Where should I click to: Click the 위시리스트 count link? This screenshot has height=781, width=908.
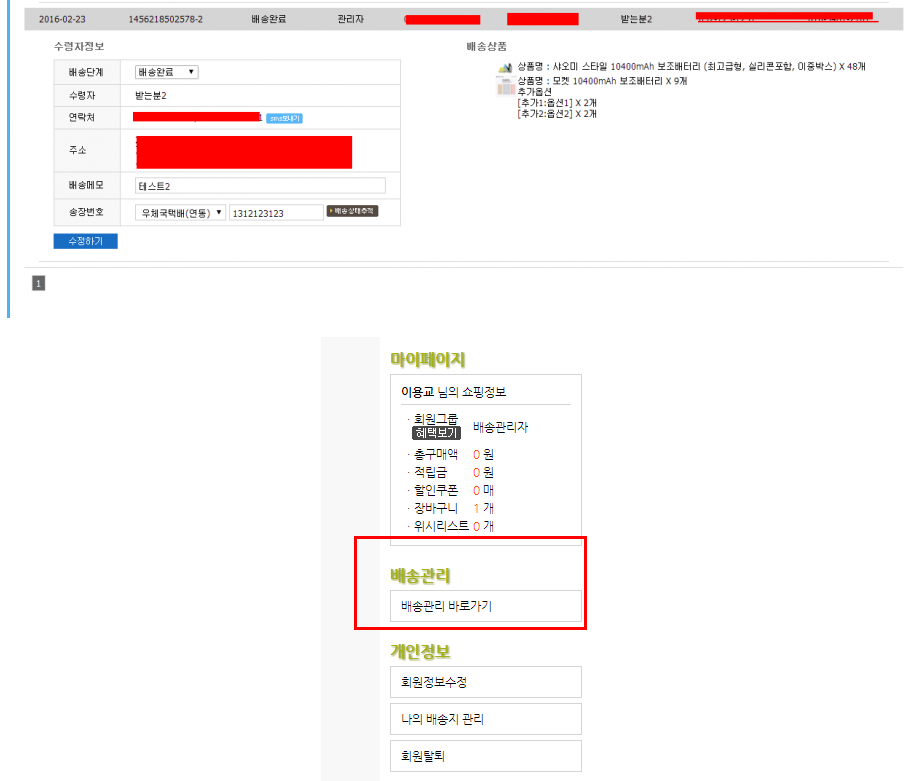(477, 526)
